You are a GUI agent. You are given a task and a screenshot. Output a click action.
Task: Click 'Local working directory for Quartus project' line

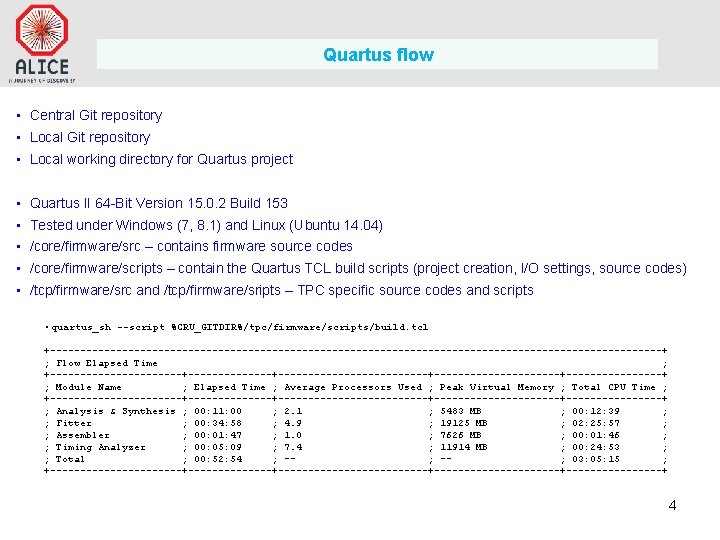point(161,159)
